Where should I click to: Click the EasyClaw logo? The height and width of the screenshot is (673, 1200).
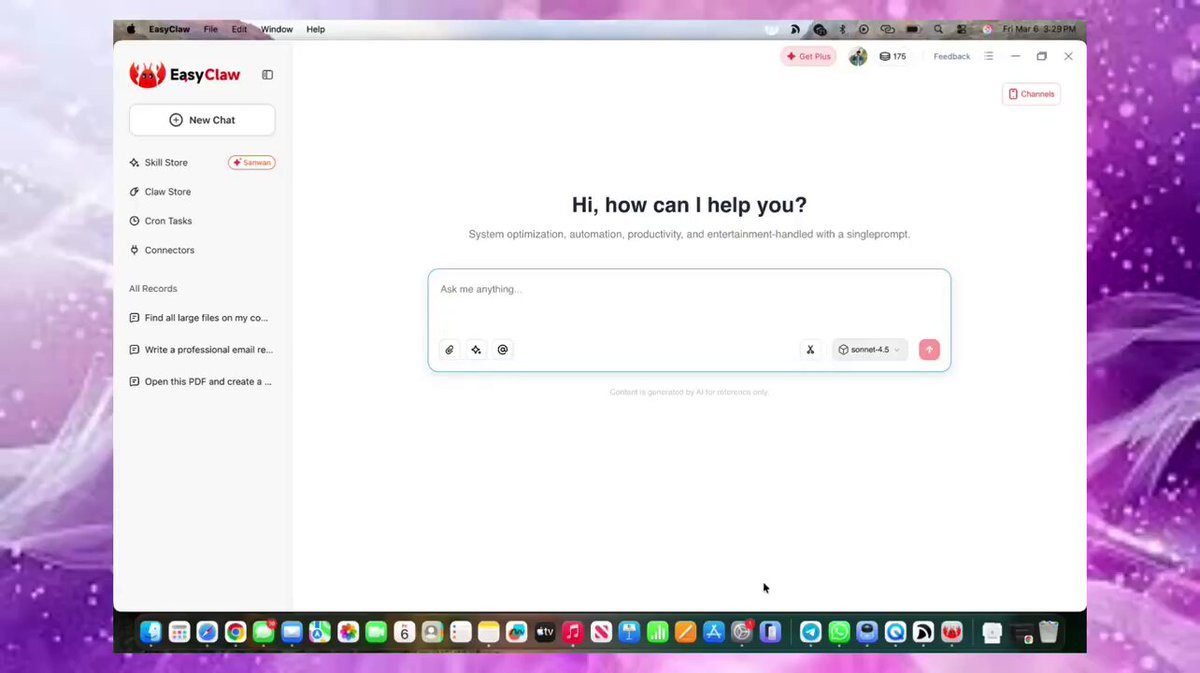click(185, 74)
